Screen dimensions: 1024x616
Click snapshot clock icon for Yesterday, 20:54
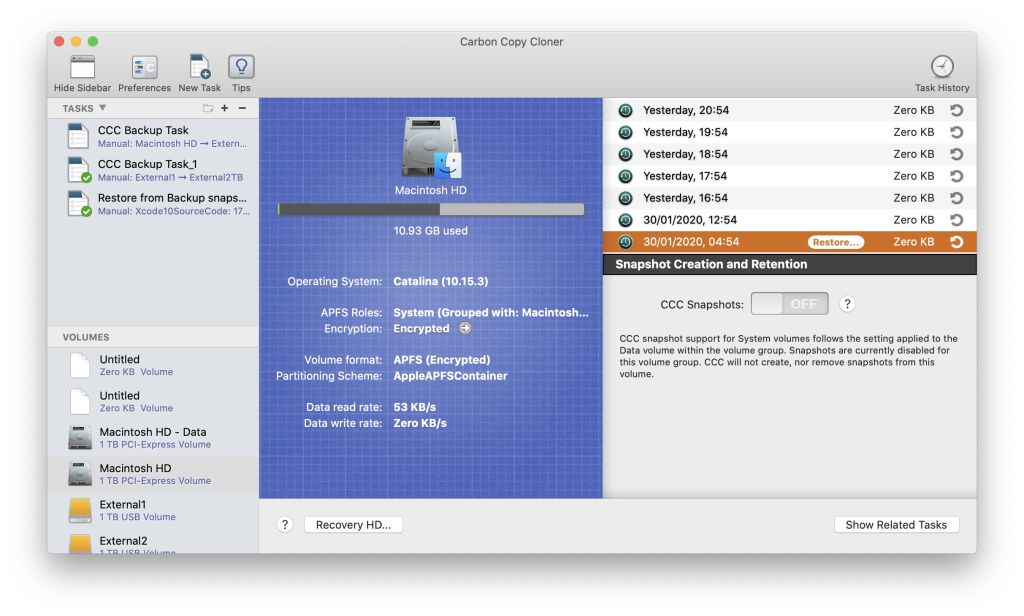point(625,110)
